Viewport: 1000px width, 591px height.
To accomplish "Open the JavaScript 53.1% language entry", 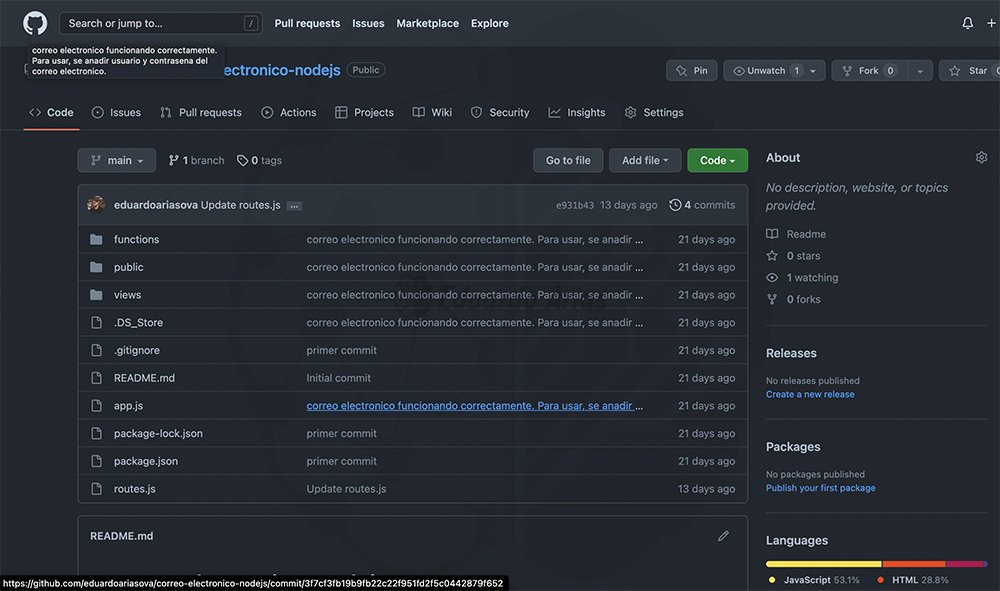I will tap(814, 580).
